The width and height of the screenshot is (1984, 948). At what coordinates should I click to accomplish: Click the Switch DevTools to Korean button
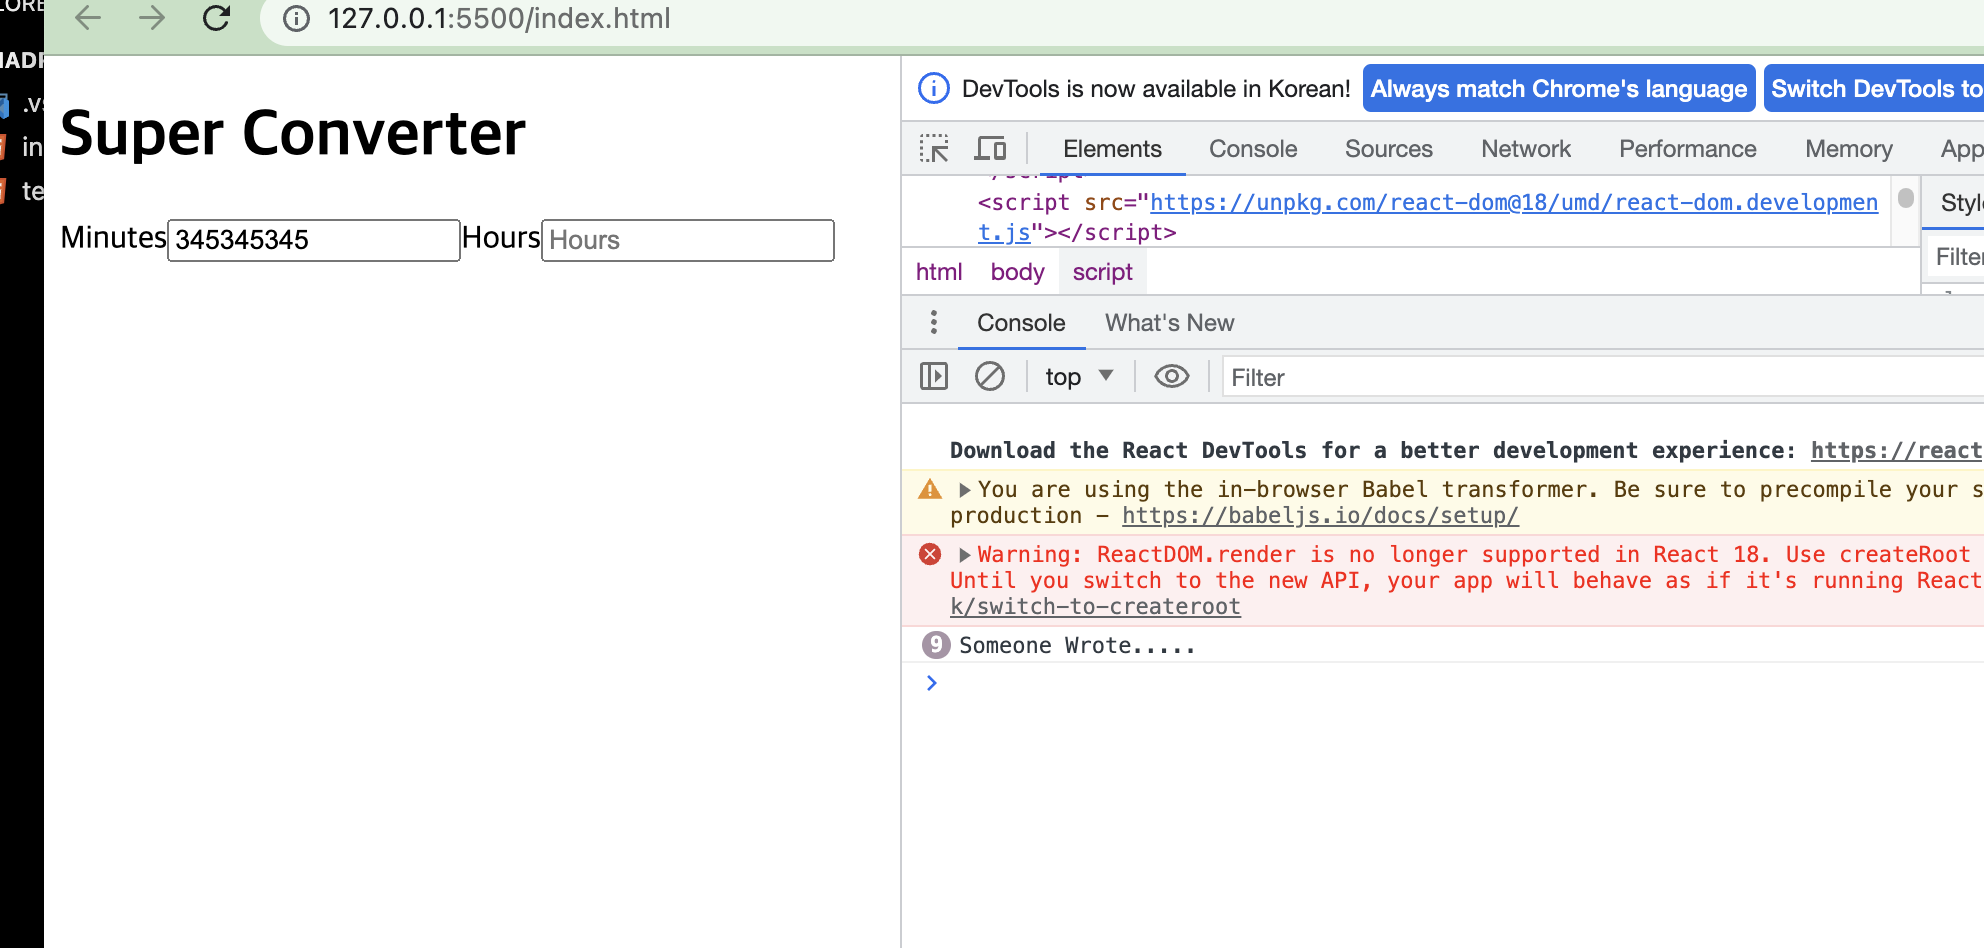point(1874,89)
